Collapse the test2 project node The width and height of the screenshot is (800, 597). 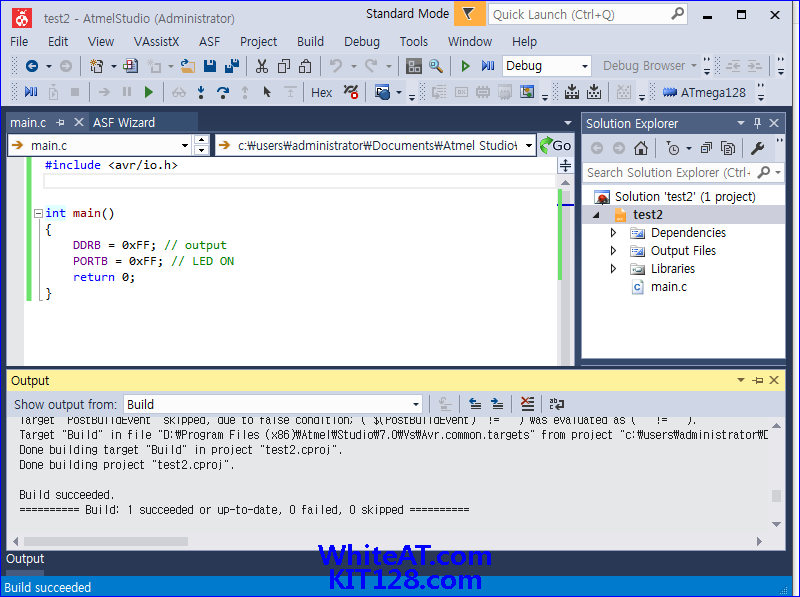pyautogui.click(x=596, y=215)
